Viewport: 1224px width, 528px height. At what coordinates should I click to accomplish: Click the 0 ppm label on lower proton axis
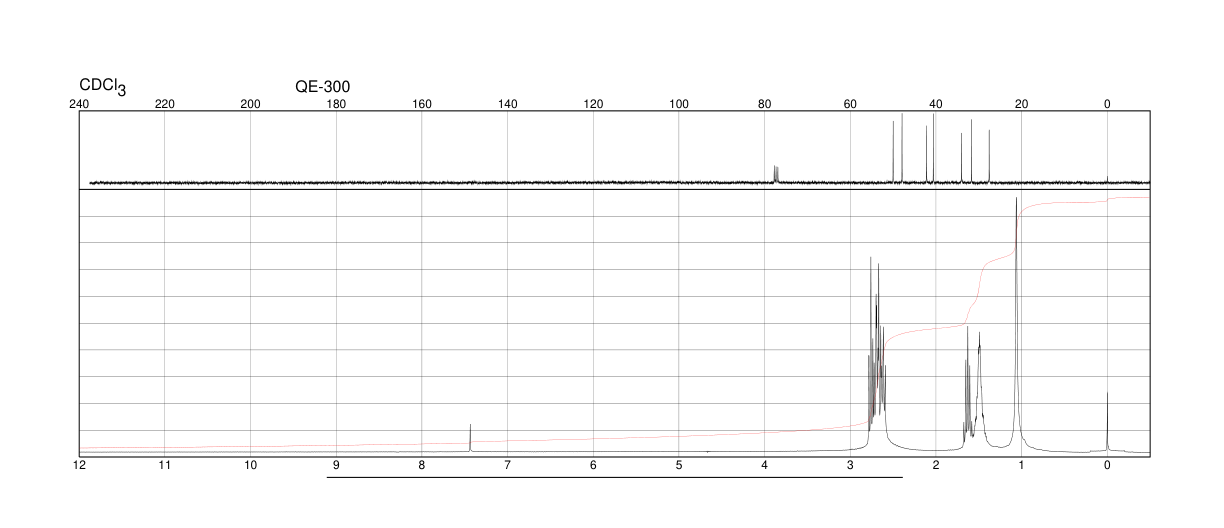click(x=1107, y=465)
